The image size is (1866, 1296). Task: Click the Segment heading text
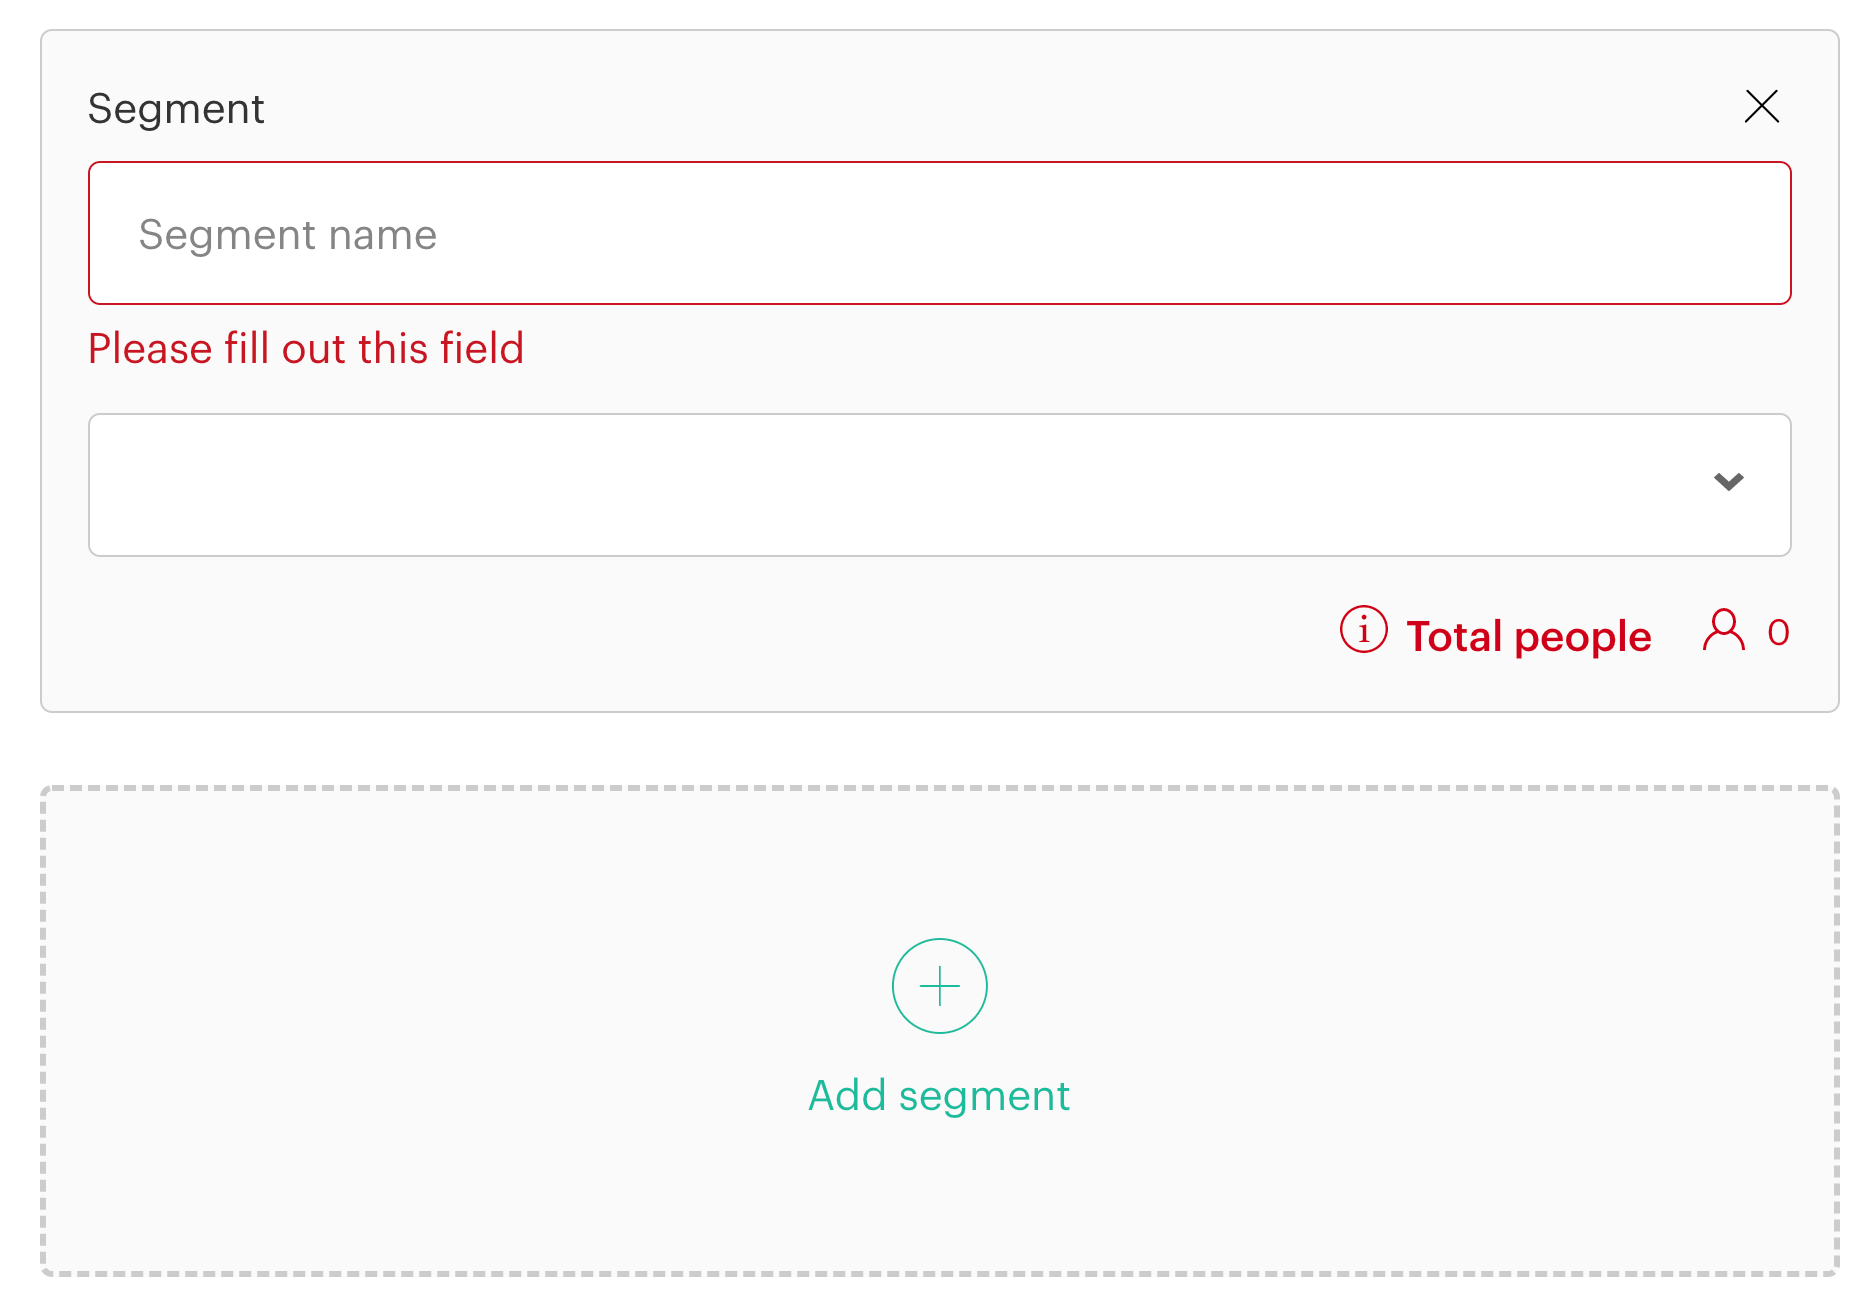click(x=176, y=109)
